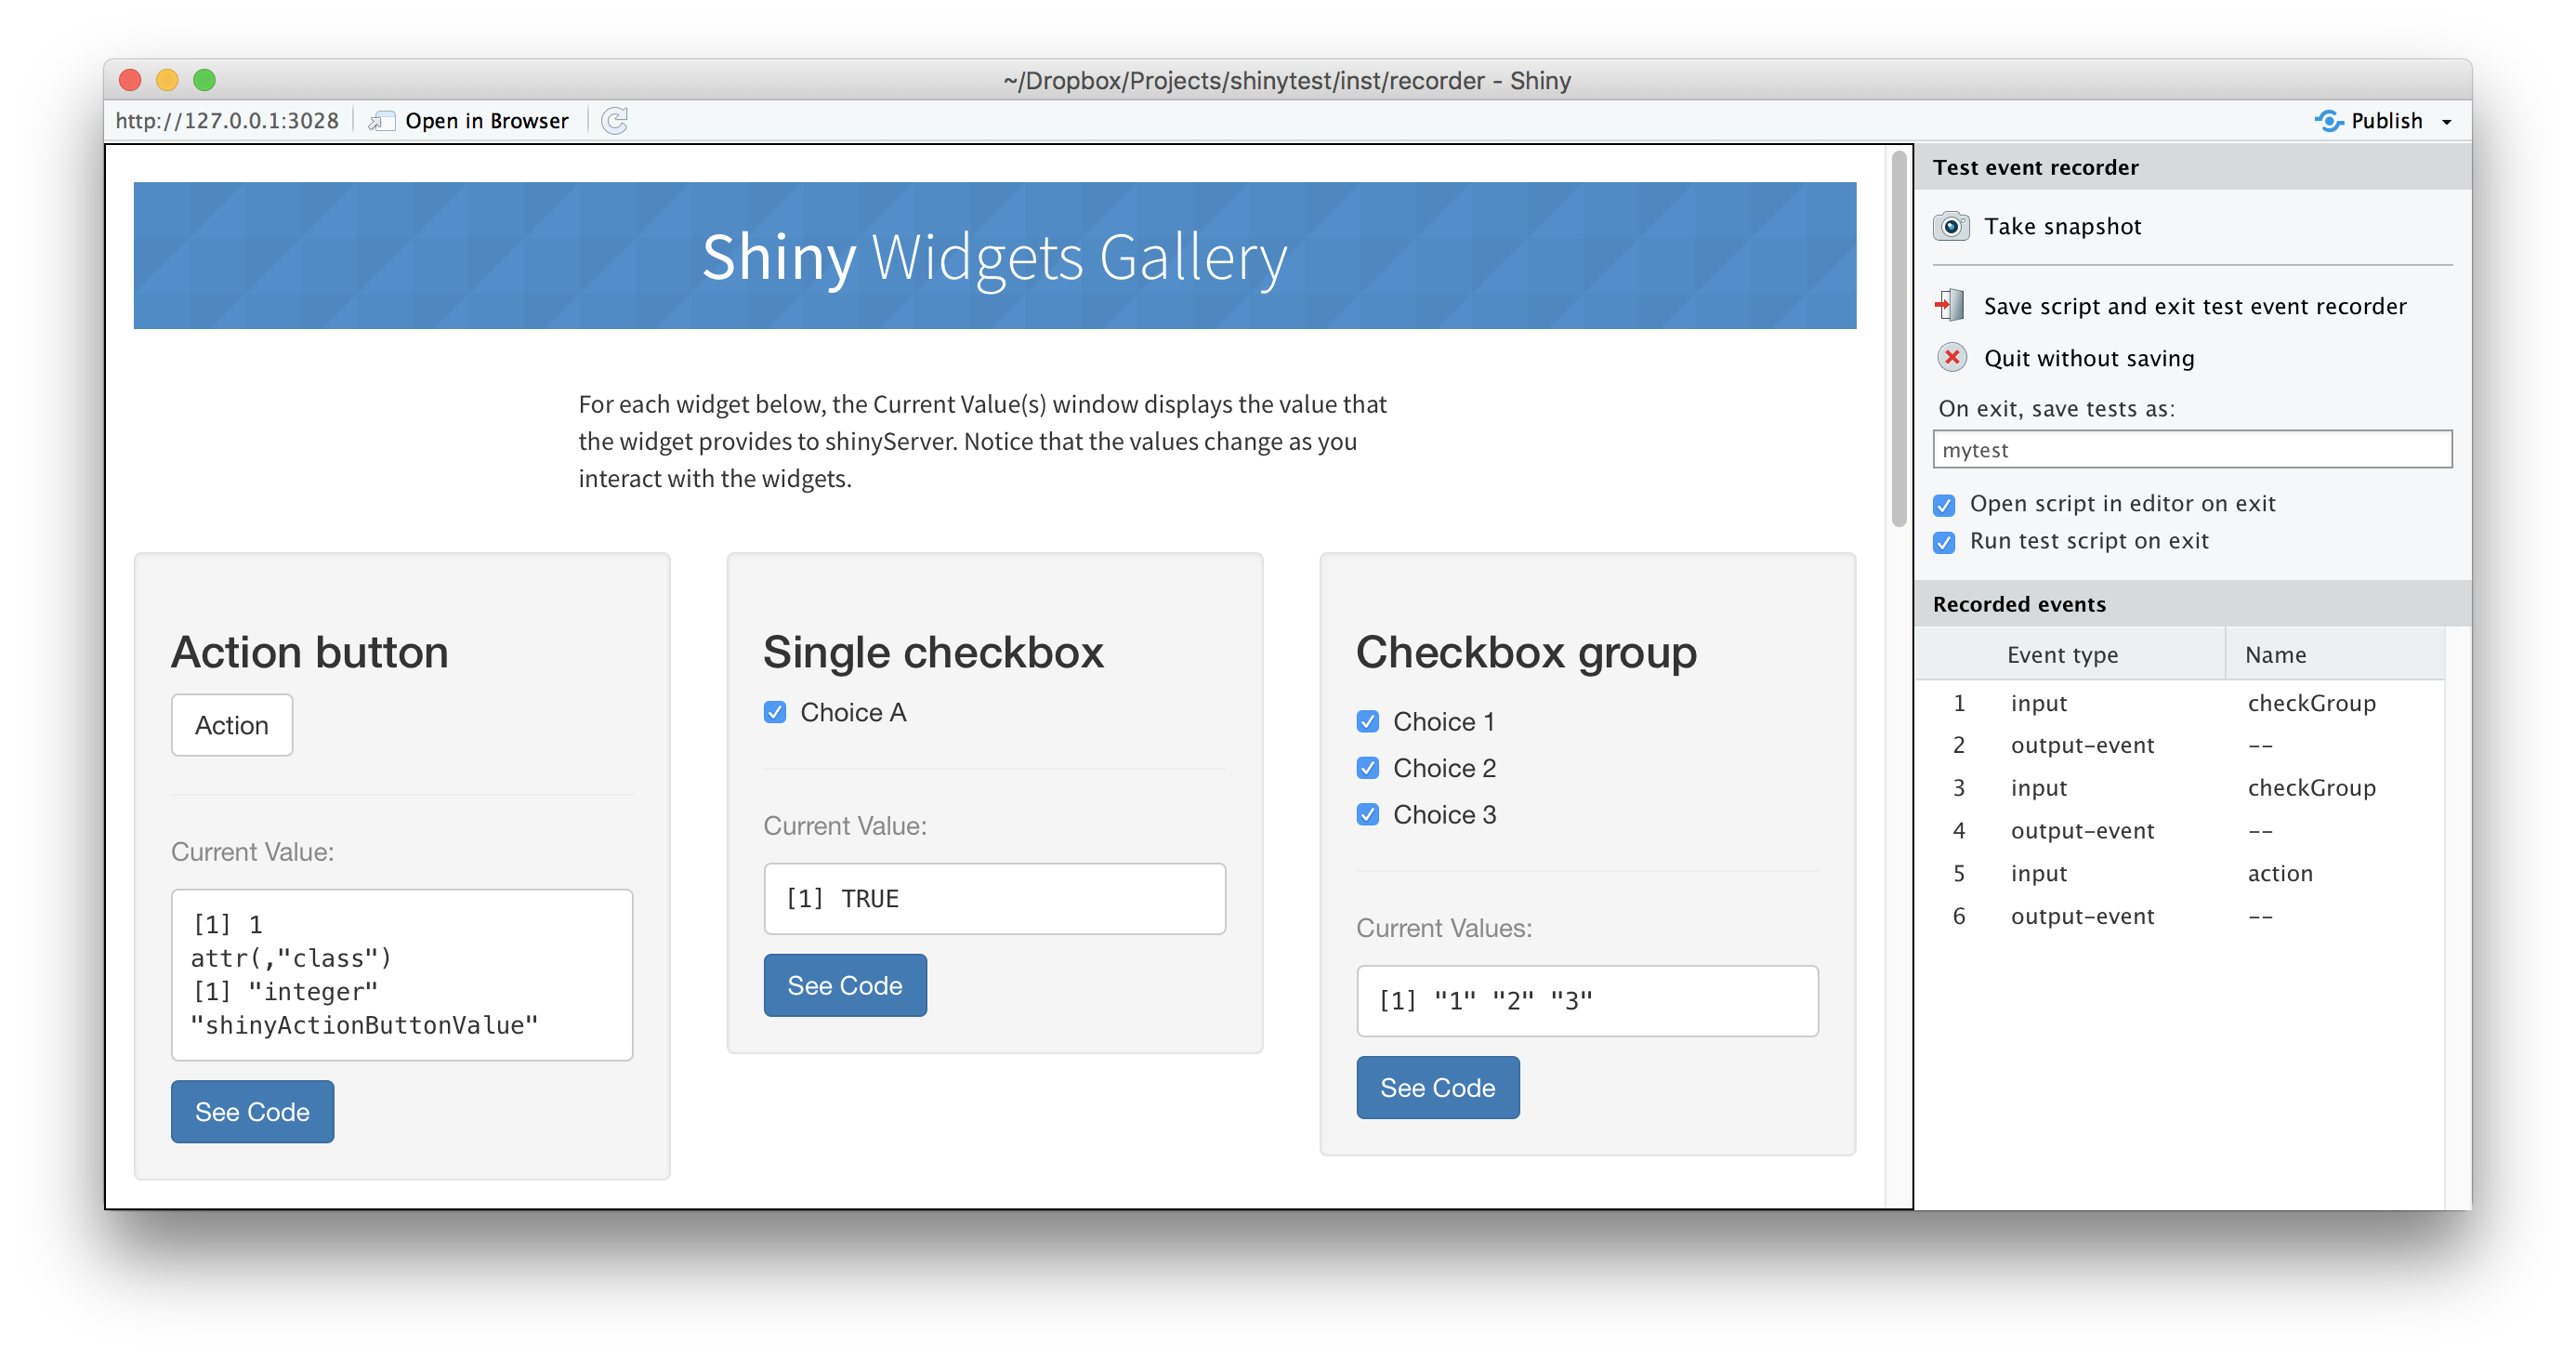The image size is (2576, 1359).
Task: Click the red Quit without saving icon
Action: [x=1951, y=357]
